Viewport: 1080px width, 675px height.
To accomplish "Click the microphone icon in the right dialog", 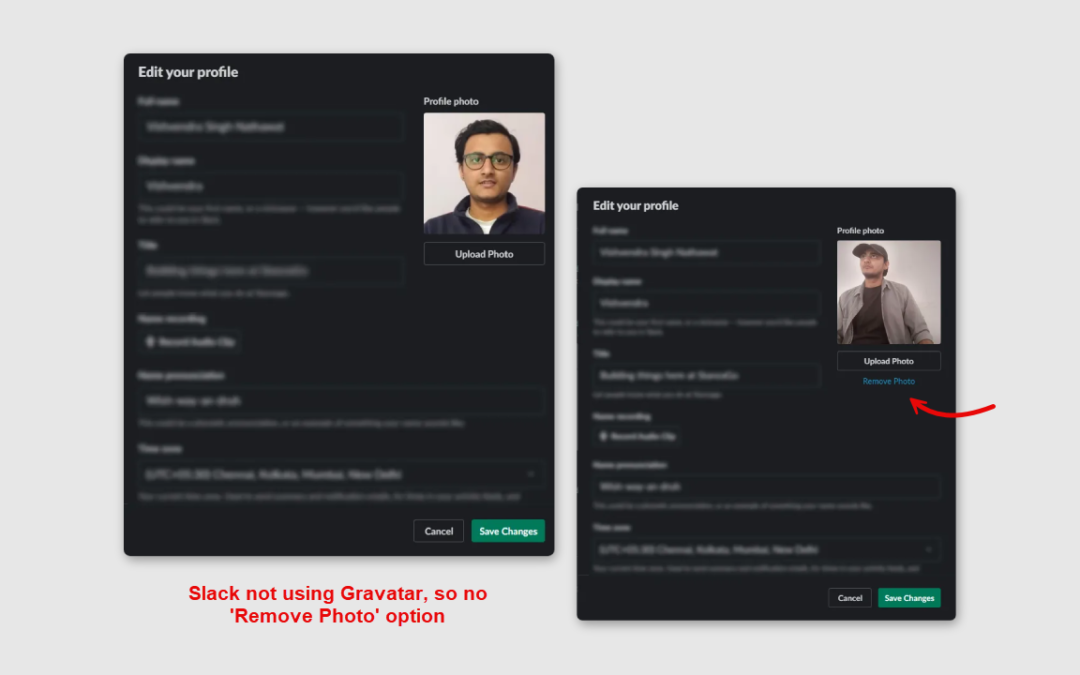I will point(603,436).
